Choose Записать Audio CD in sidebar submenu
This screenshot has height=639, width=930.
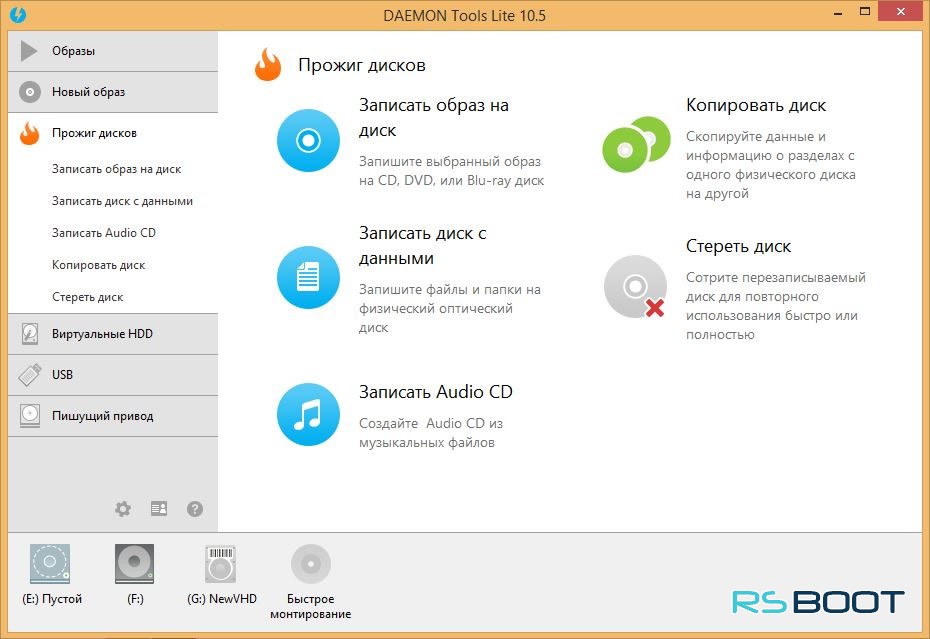click(x=104, y=233)
